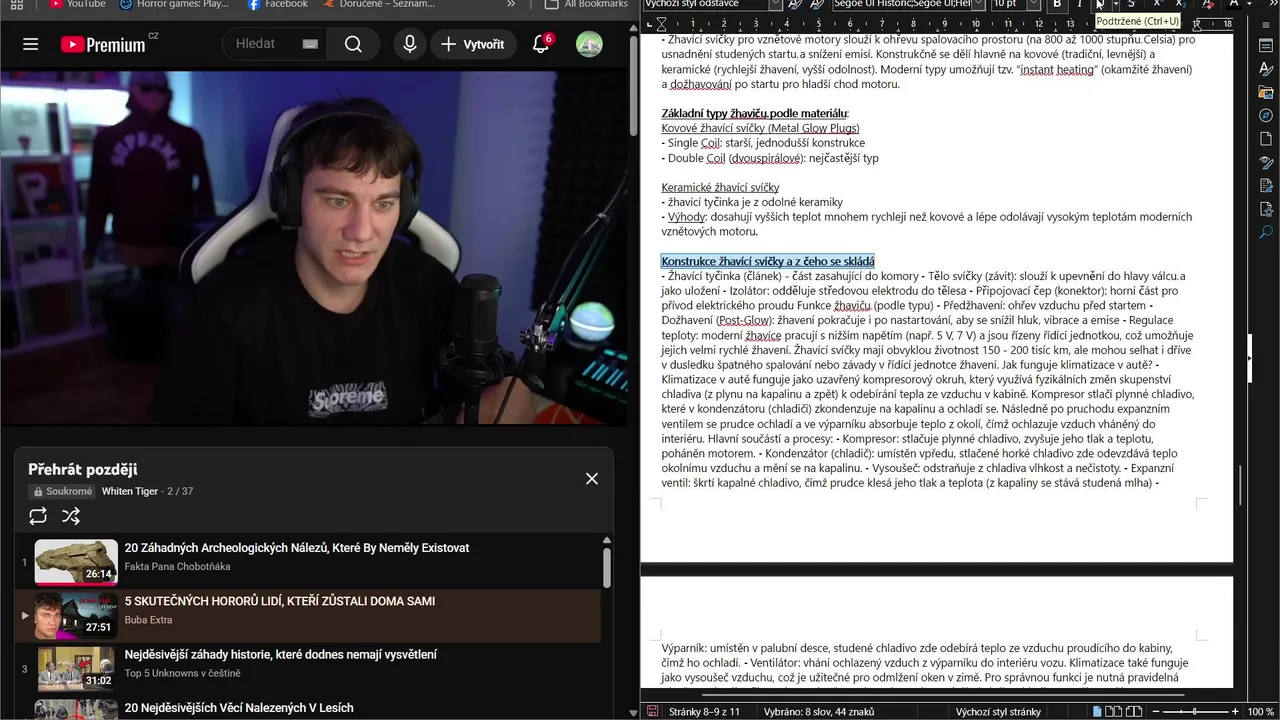Close the Přehrát později playlist panel
The image size is (1280, 720).
pos(592,479)
